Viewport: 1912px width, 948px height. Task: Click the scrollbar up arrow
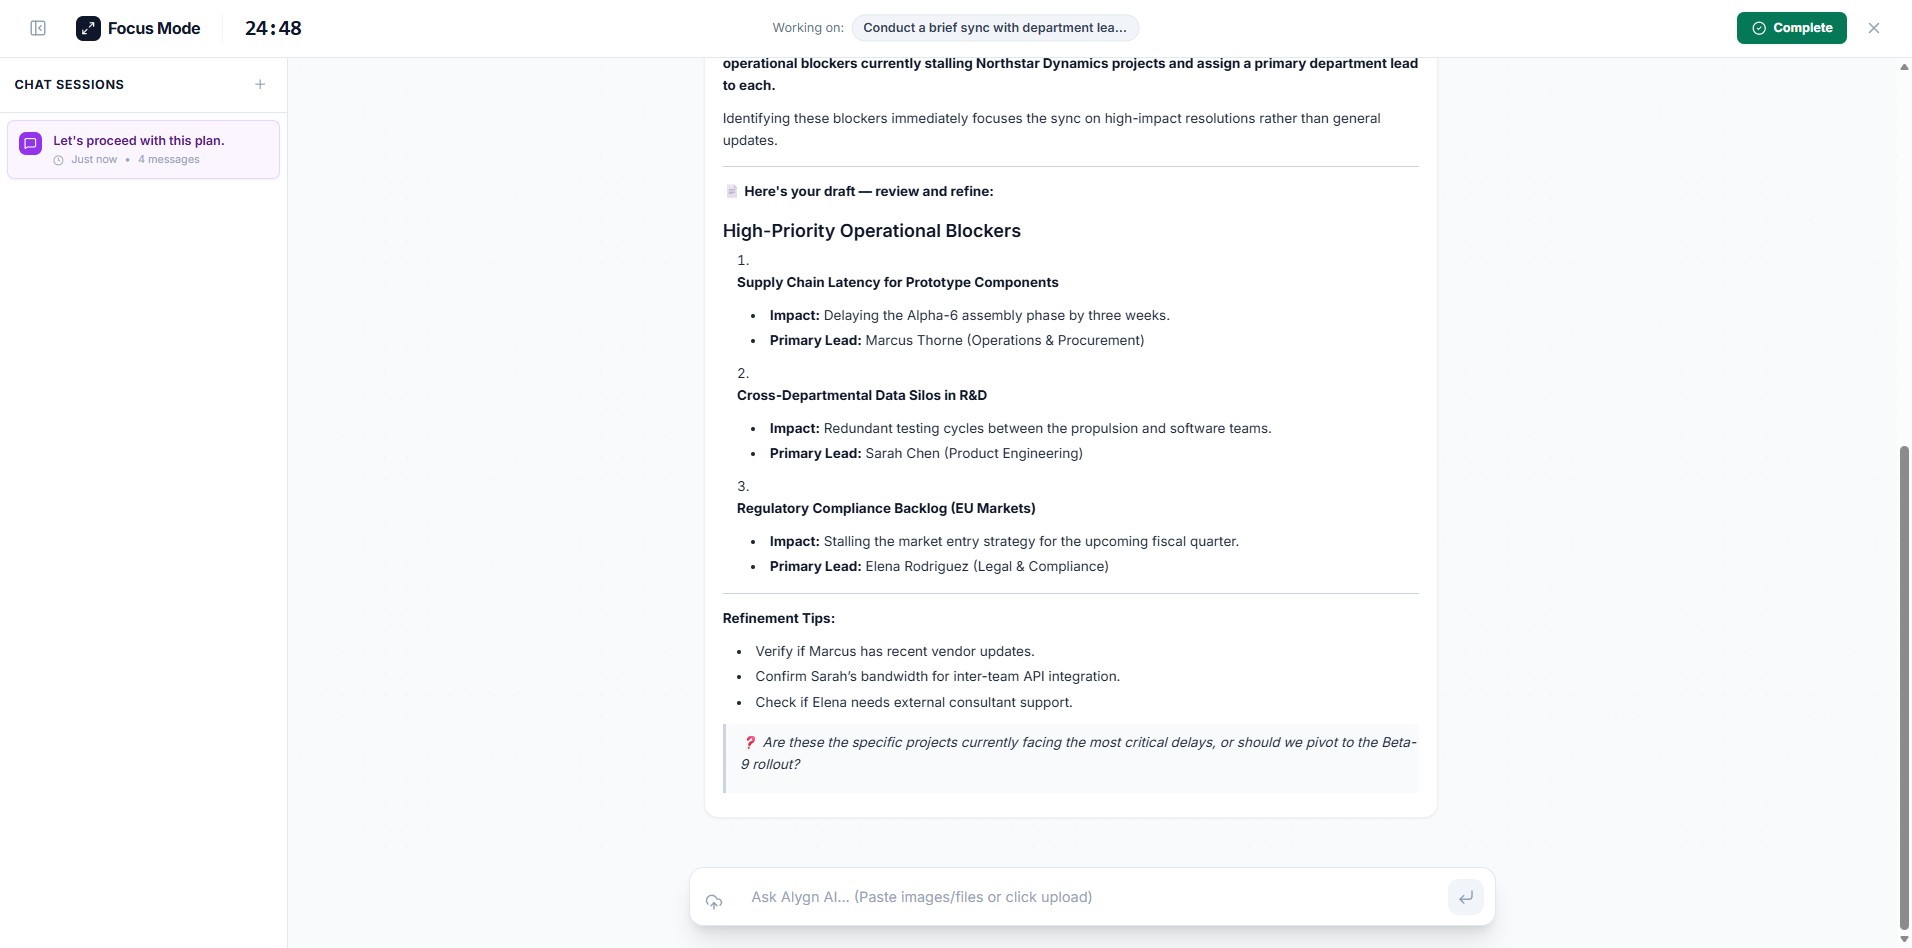1903,67
